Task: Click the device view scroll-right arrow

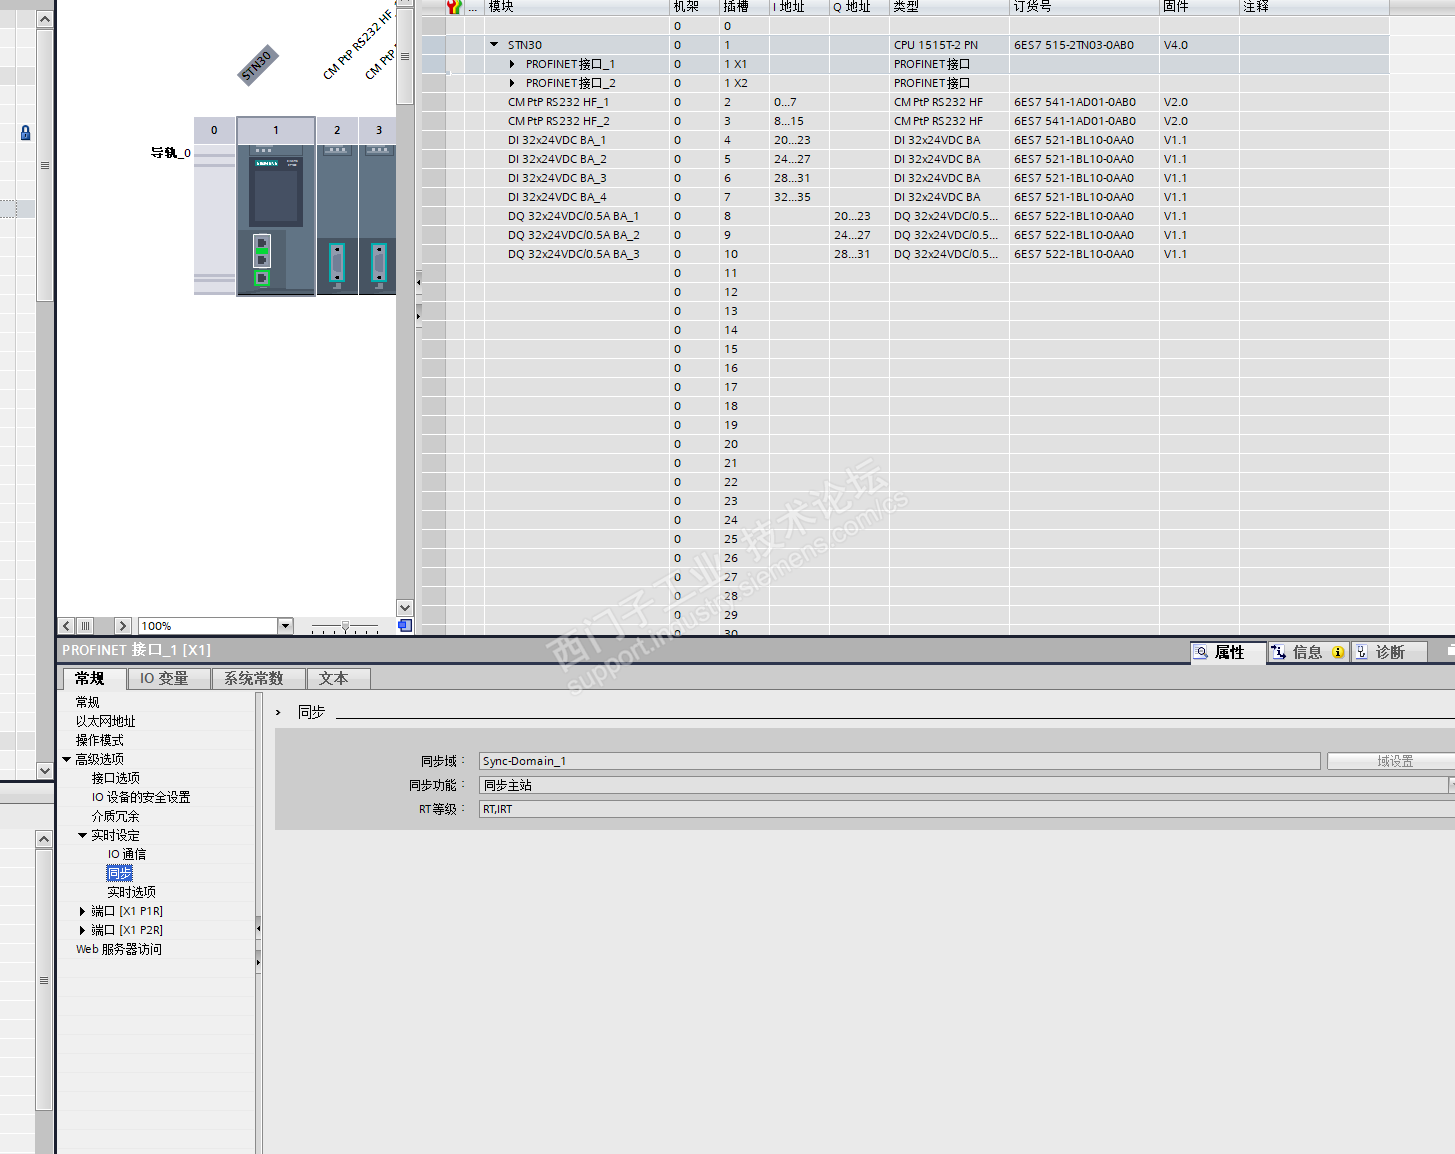Action: point(123,626)
